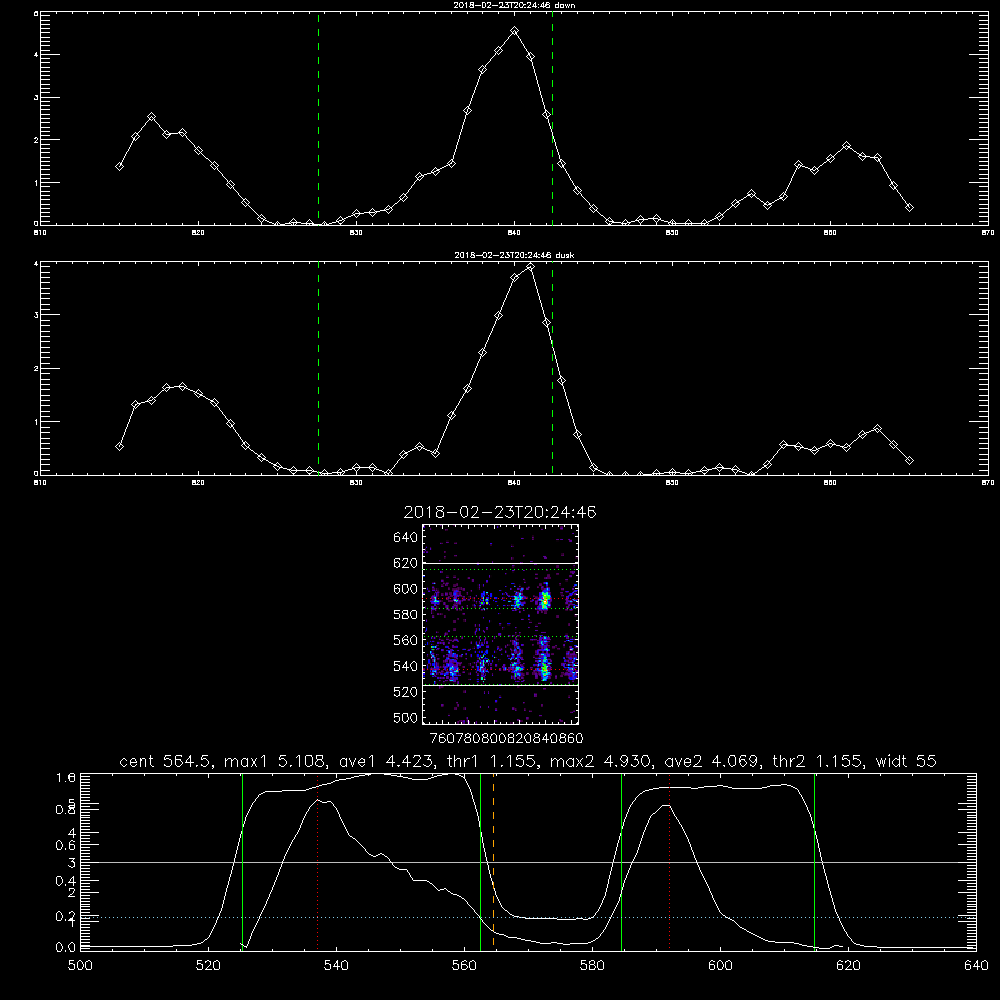Click the x-axis label 620 of bottom plot
This screenshot has width=1000, height=1000.
coord(849,965)
